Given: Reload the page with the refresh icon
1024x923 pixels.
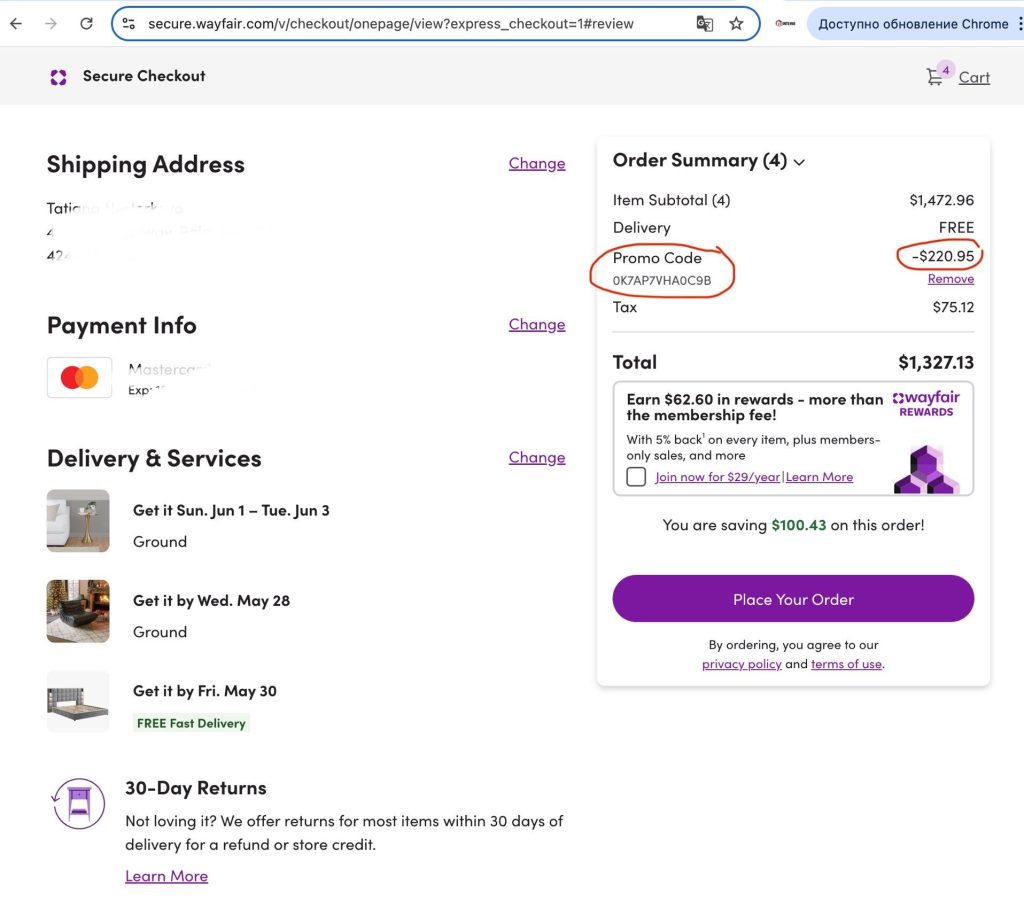Looking at the screenshot, I should [87, 23].
